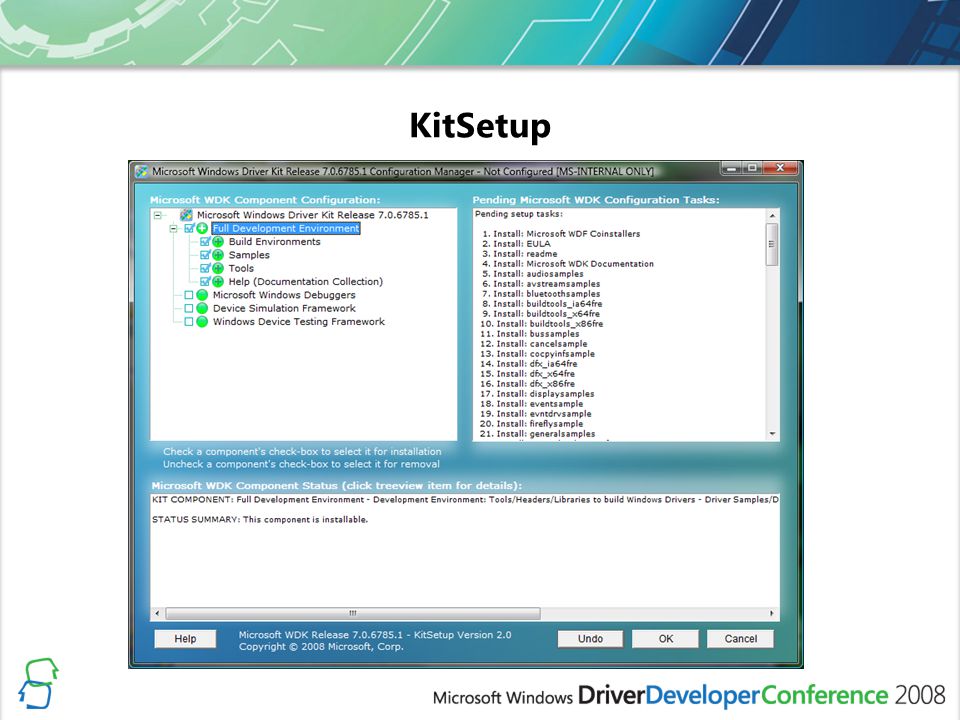The width and height of the screenshot is (960, 720).
Task: Click 'Install: displaysamples' task line
Action: click(x=538, y=394)
